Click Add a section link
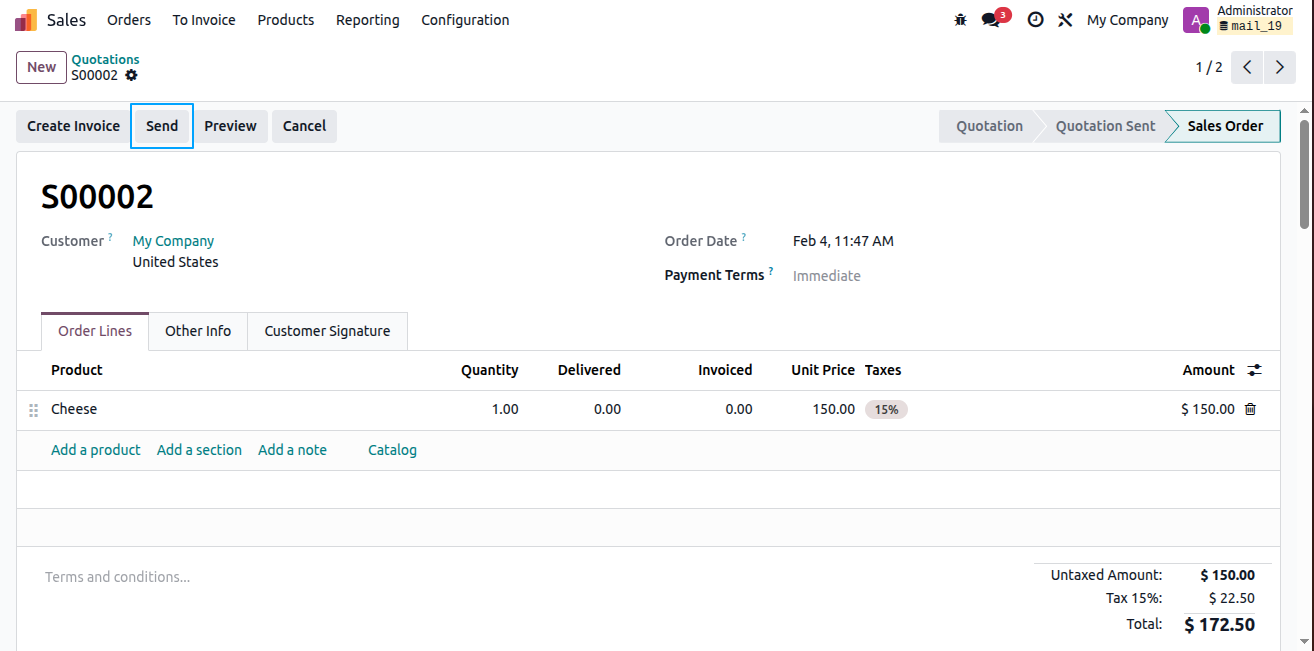Viewport: 1314px width, 651px height. (x=199, y=450)
